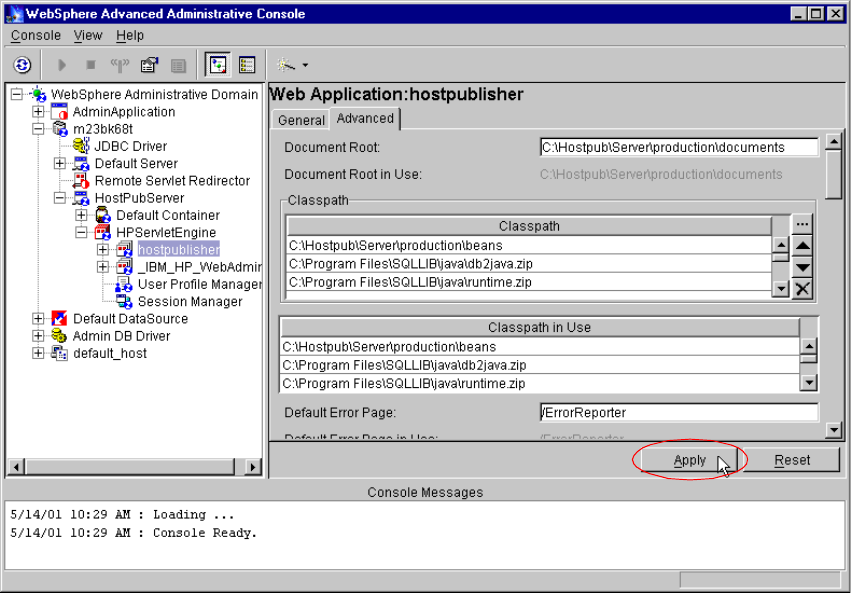Click the Wizard magic-wand toolbar icon
The image size is (851, 593).
point(284,64)
